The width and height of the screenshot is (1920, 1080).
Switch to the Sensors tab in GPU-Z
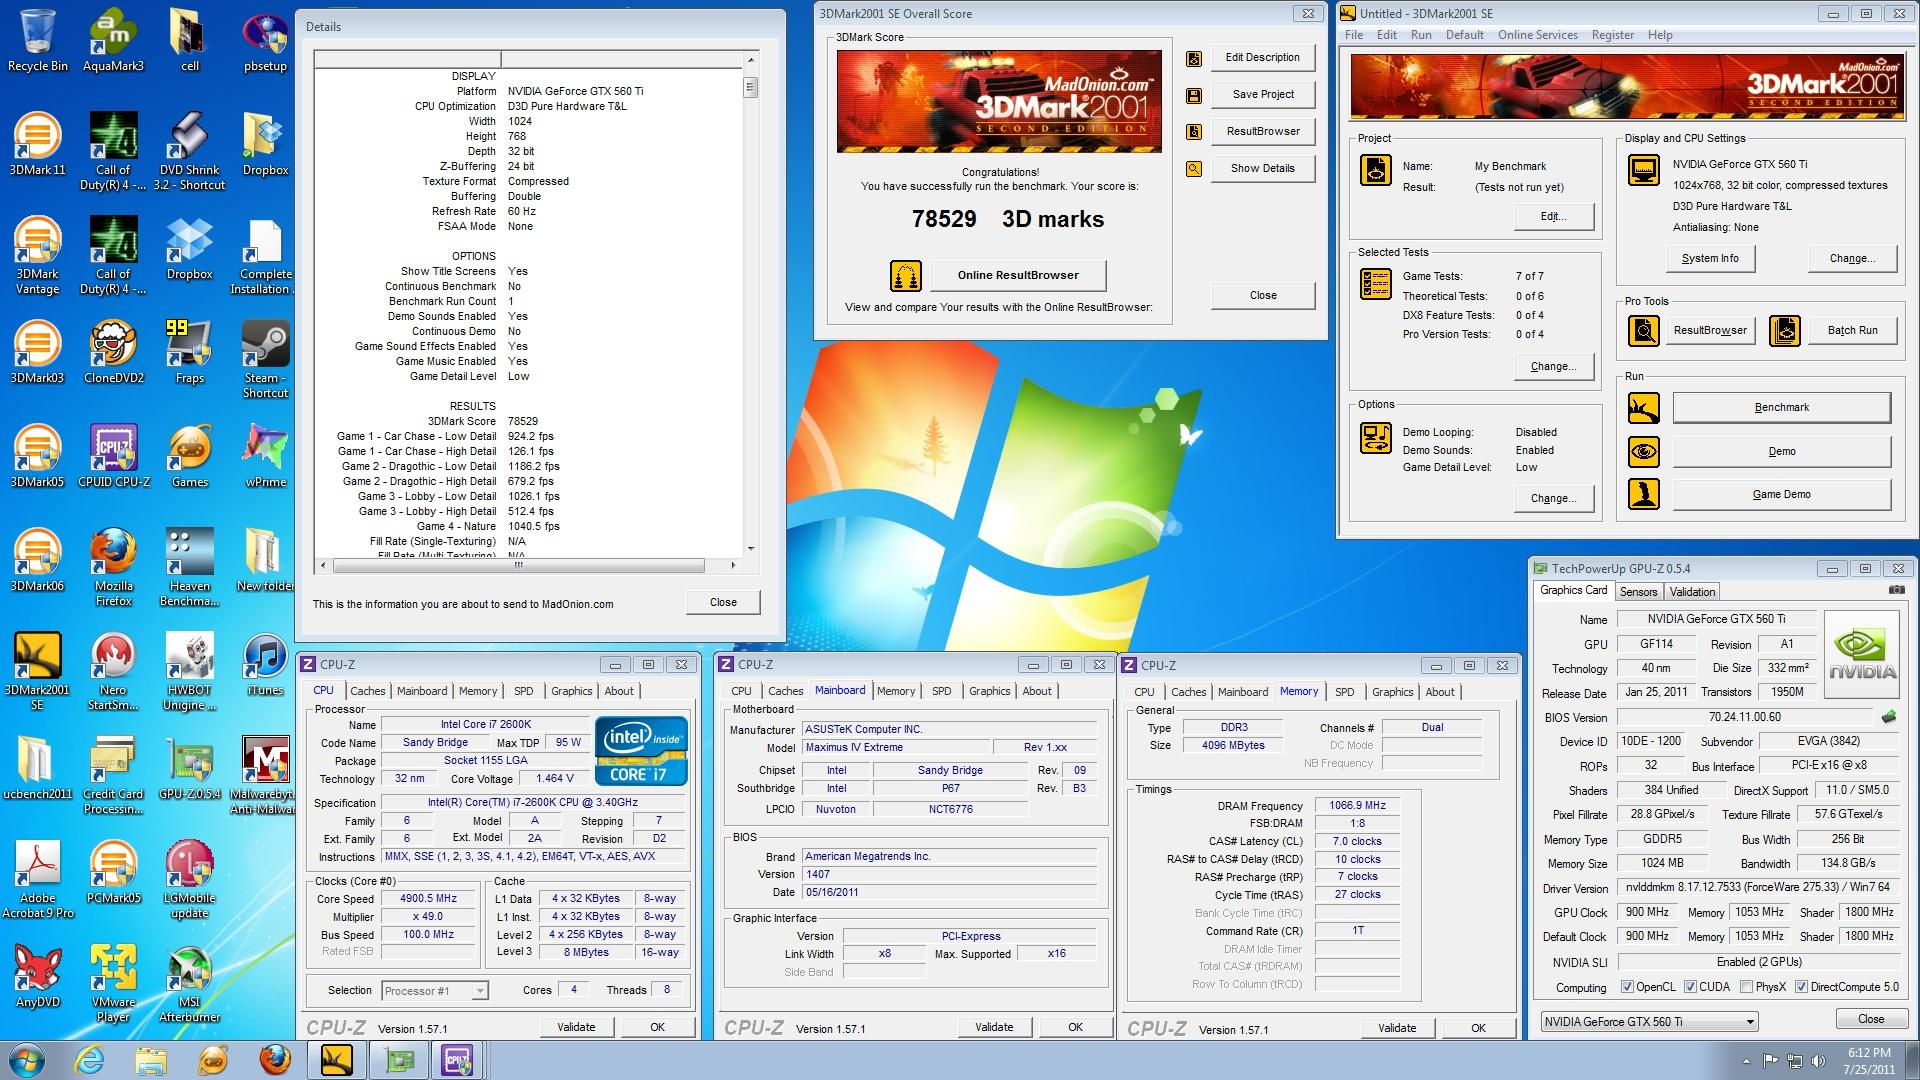coord(1638,592)
